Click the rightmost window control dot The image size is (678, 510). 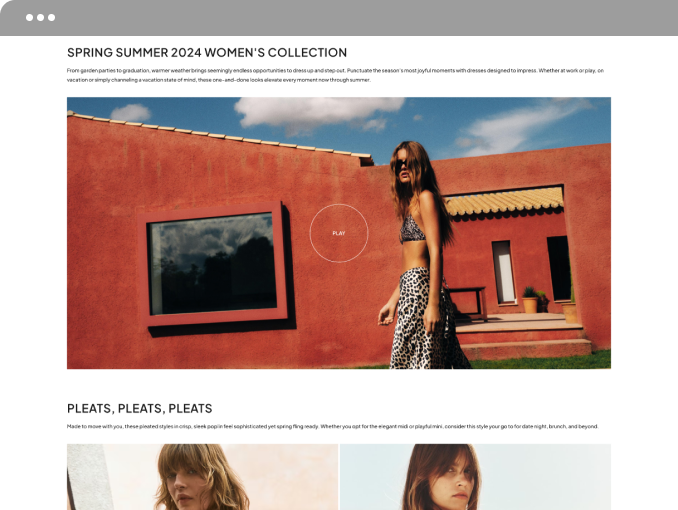(51, 17)
